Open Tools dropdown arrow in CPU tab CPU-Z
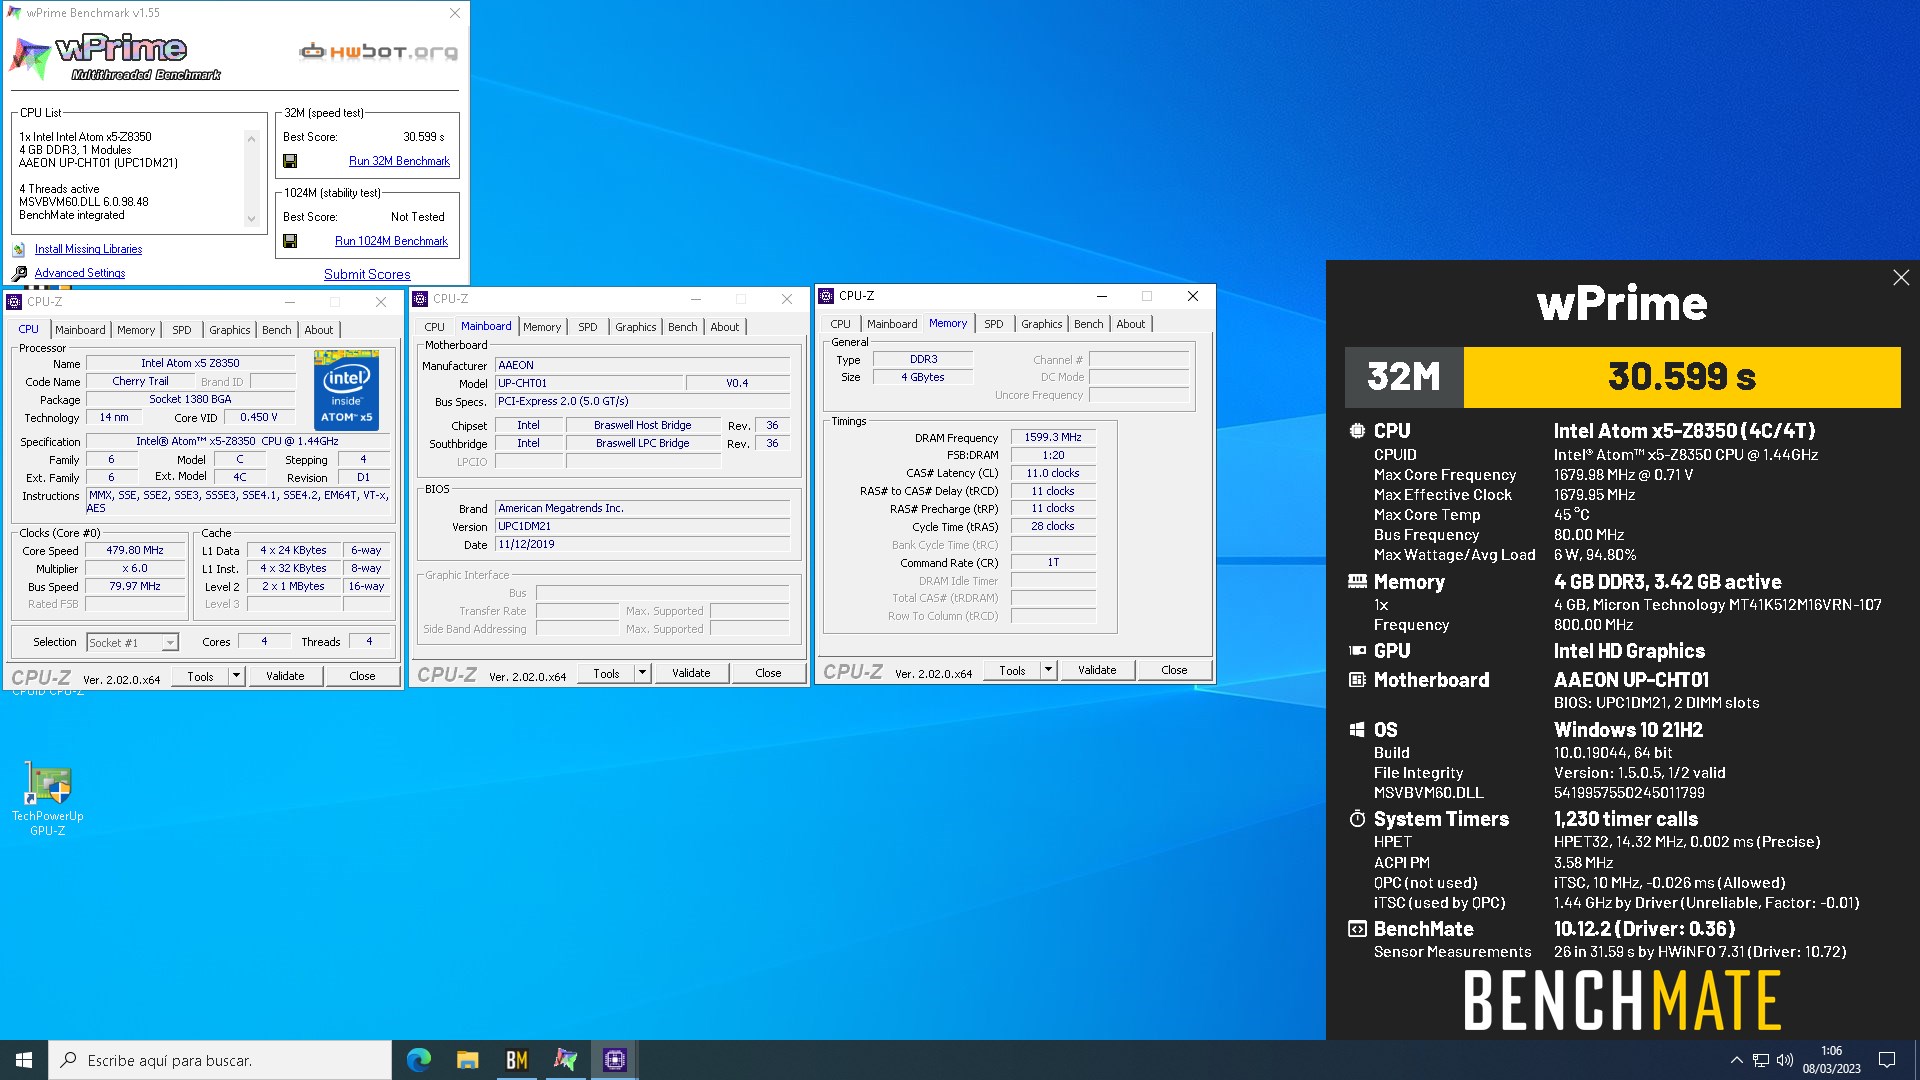The image size is (1920, 1080). pyautogui.click(x=236, y=676)
